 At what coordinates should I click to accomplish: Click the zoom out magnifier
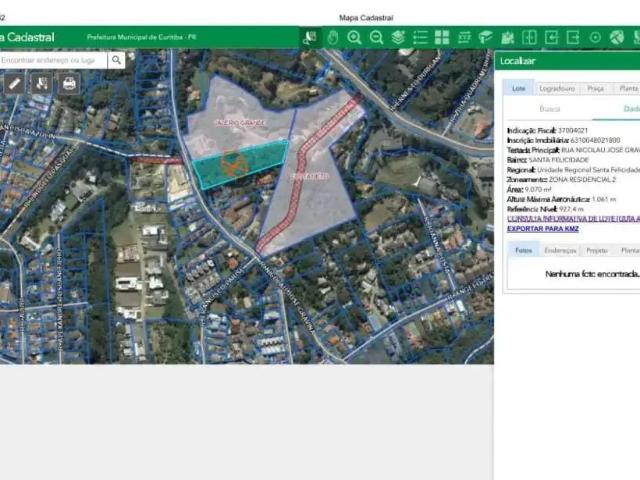(376, 37)
